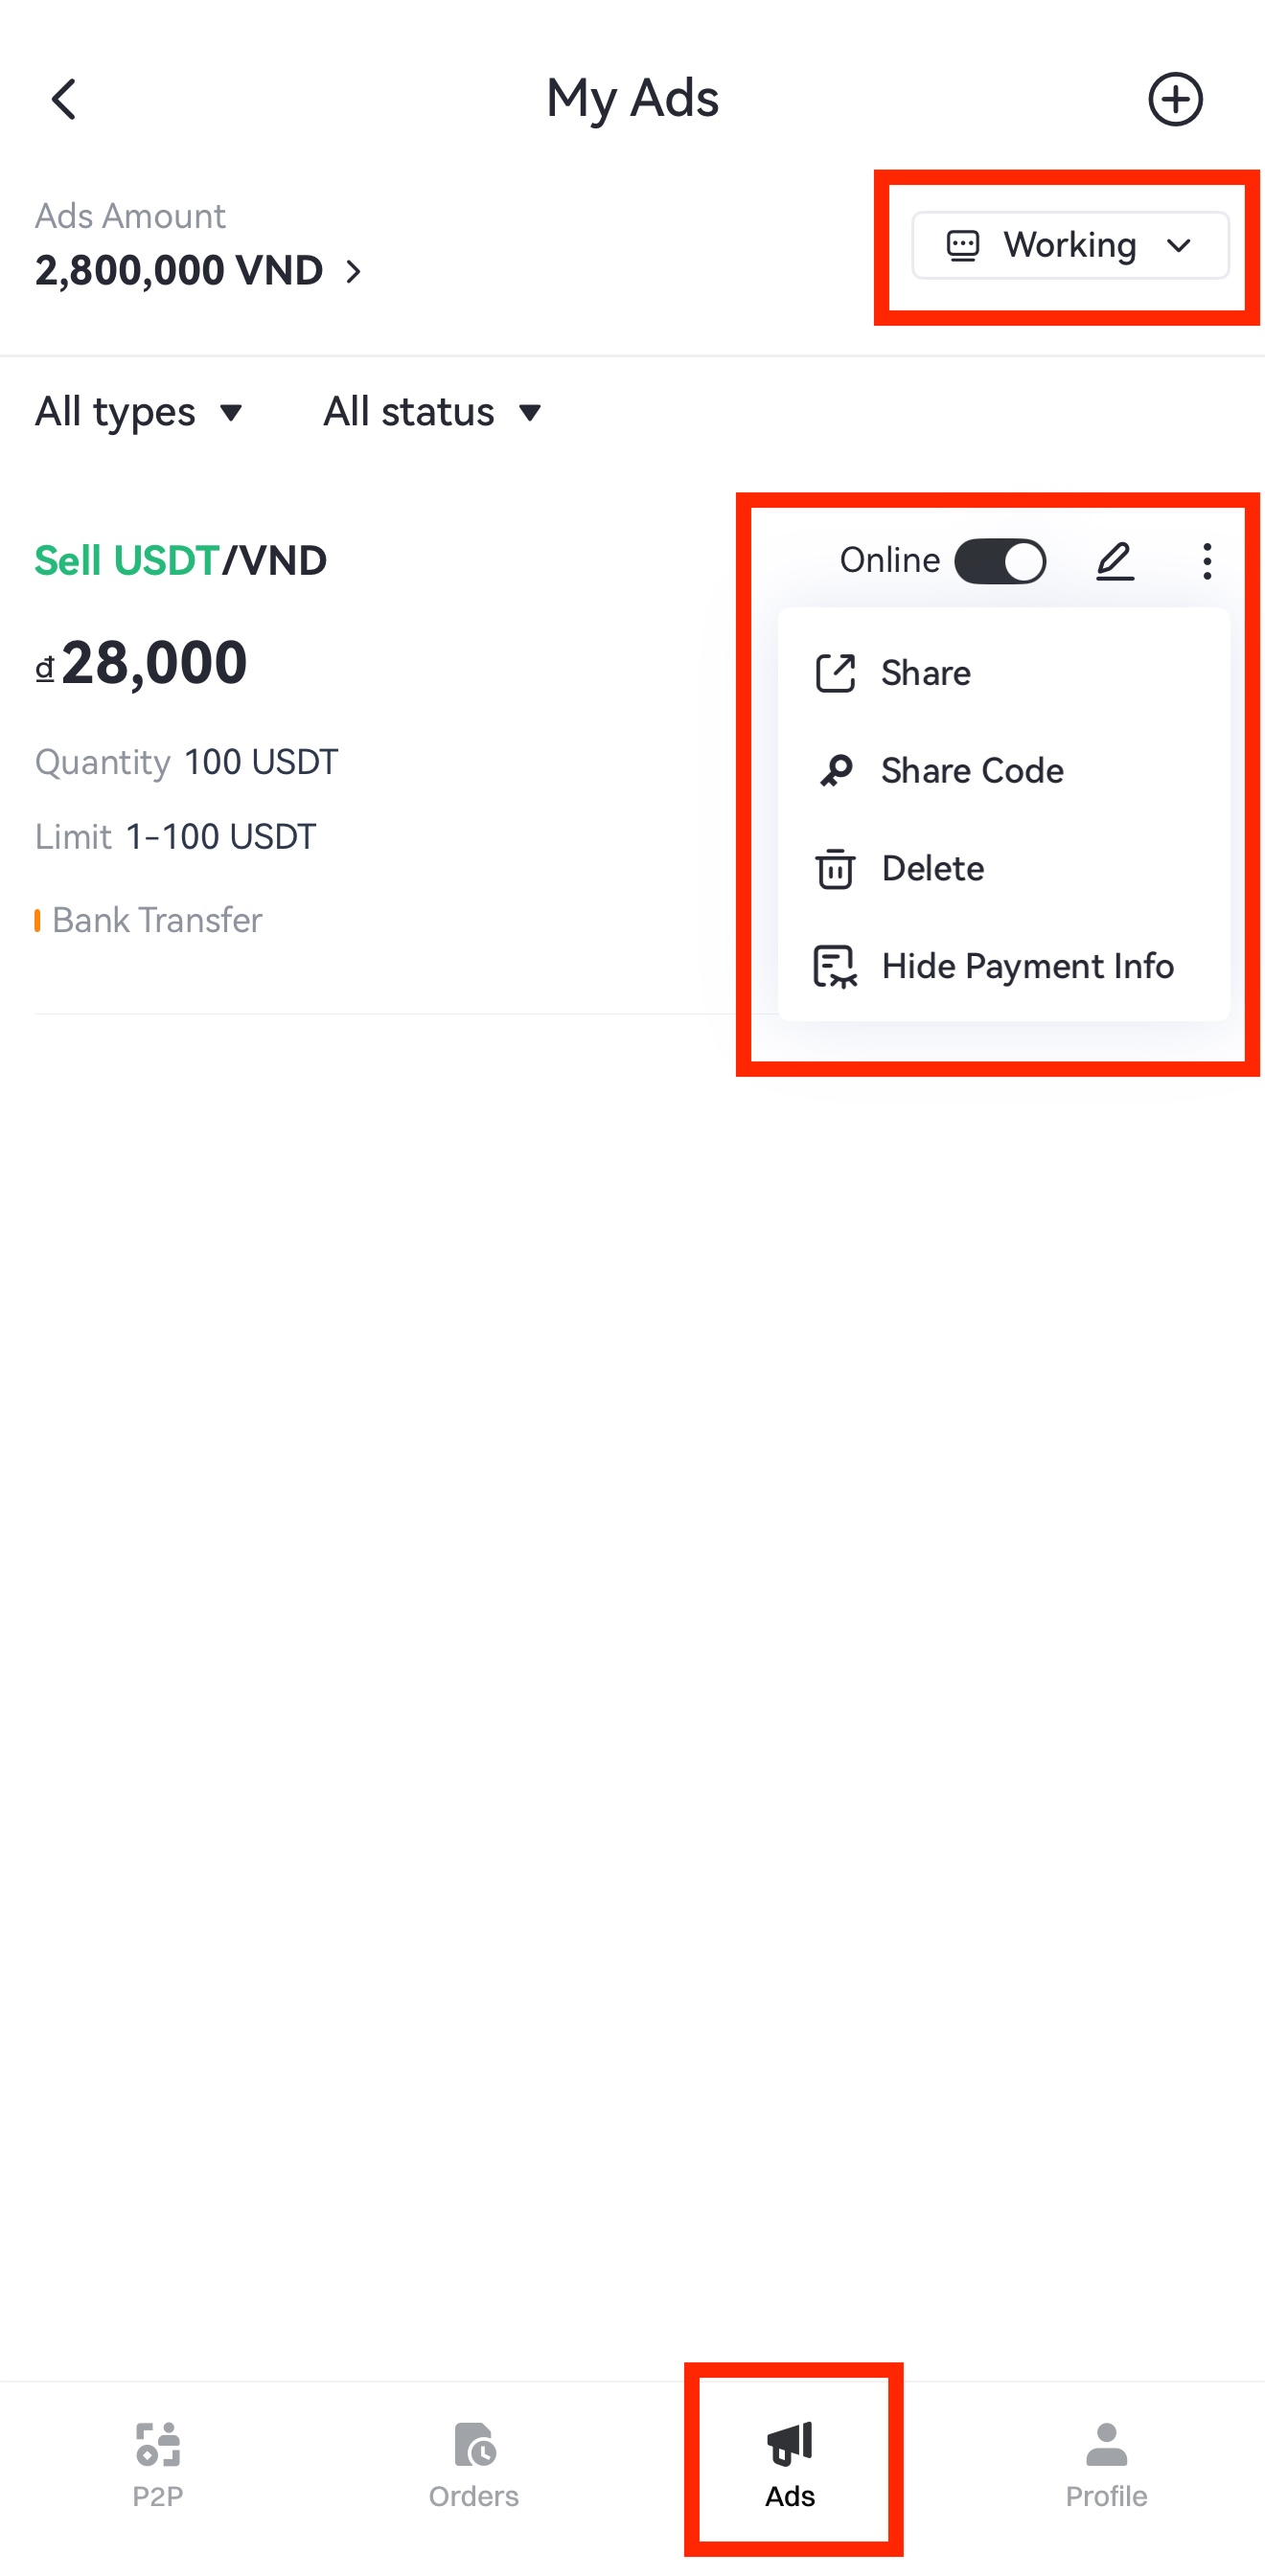This screenshot has width=1265, height=2576.
Task: Tap the back arrow icon
Action: coord(64,99)
